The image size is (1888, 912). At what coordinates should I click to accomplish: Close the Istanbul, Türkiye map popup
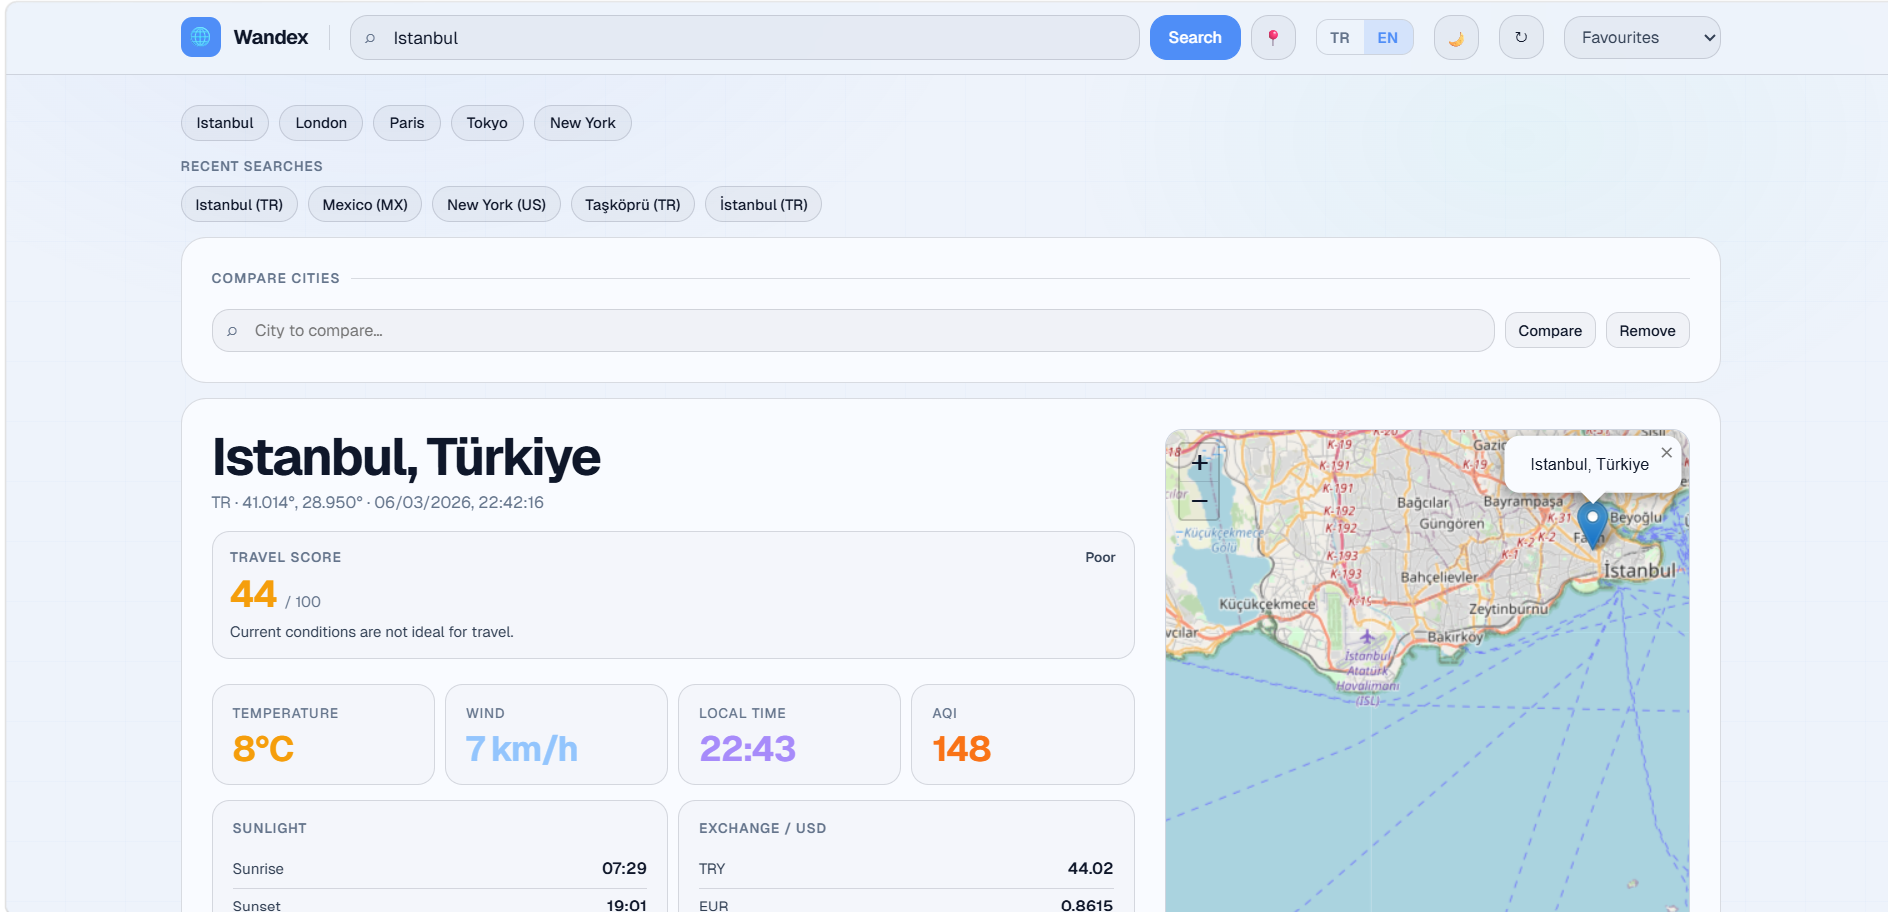1666,453
